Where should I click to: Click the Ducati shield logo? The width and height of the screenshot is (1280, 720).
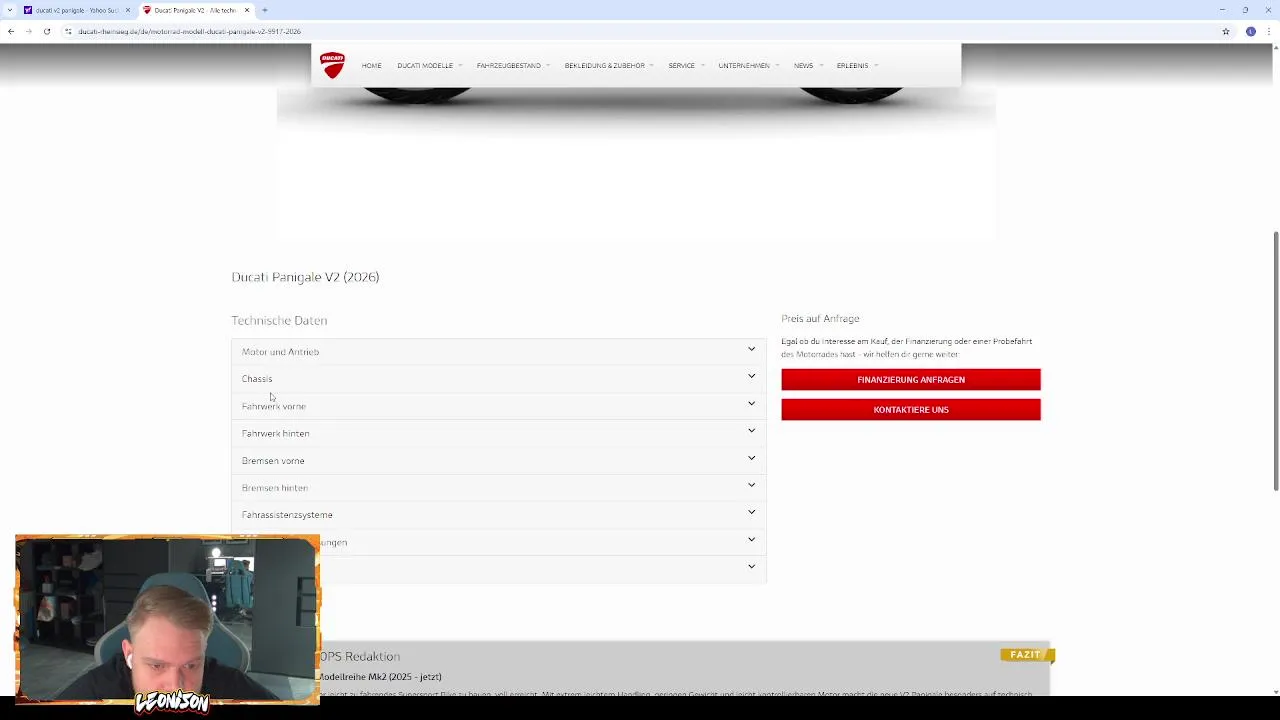[332, 65]
